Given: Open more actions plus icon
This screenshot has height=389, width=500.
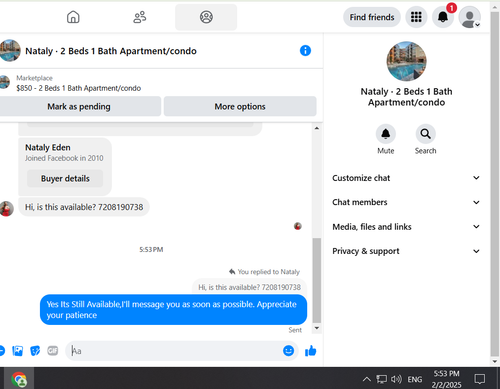Looking at the screenshot, I should (2, 351).
